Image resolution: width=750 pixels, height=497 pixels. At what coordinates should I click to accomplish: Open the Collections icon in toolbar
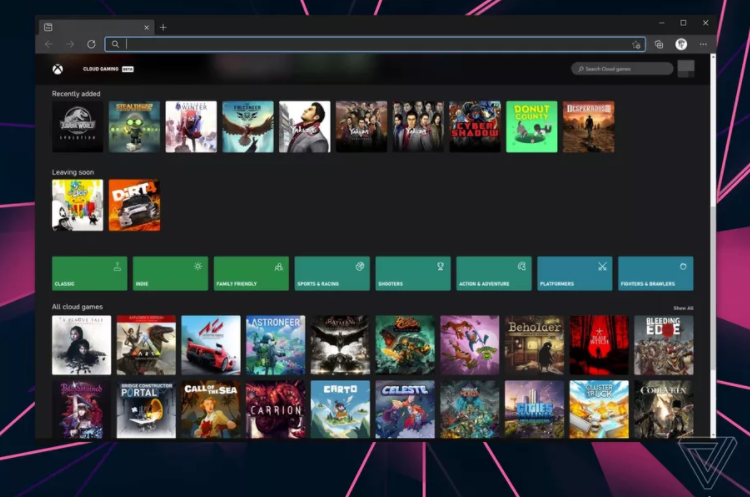tap(659, 44)
